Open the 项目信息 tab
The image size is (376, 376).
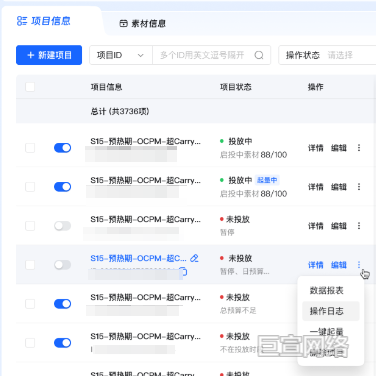pyautogui.click(x=44, y=21)
